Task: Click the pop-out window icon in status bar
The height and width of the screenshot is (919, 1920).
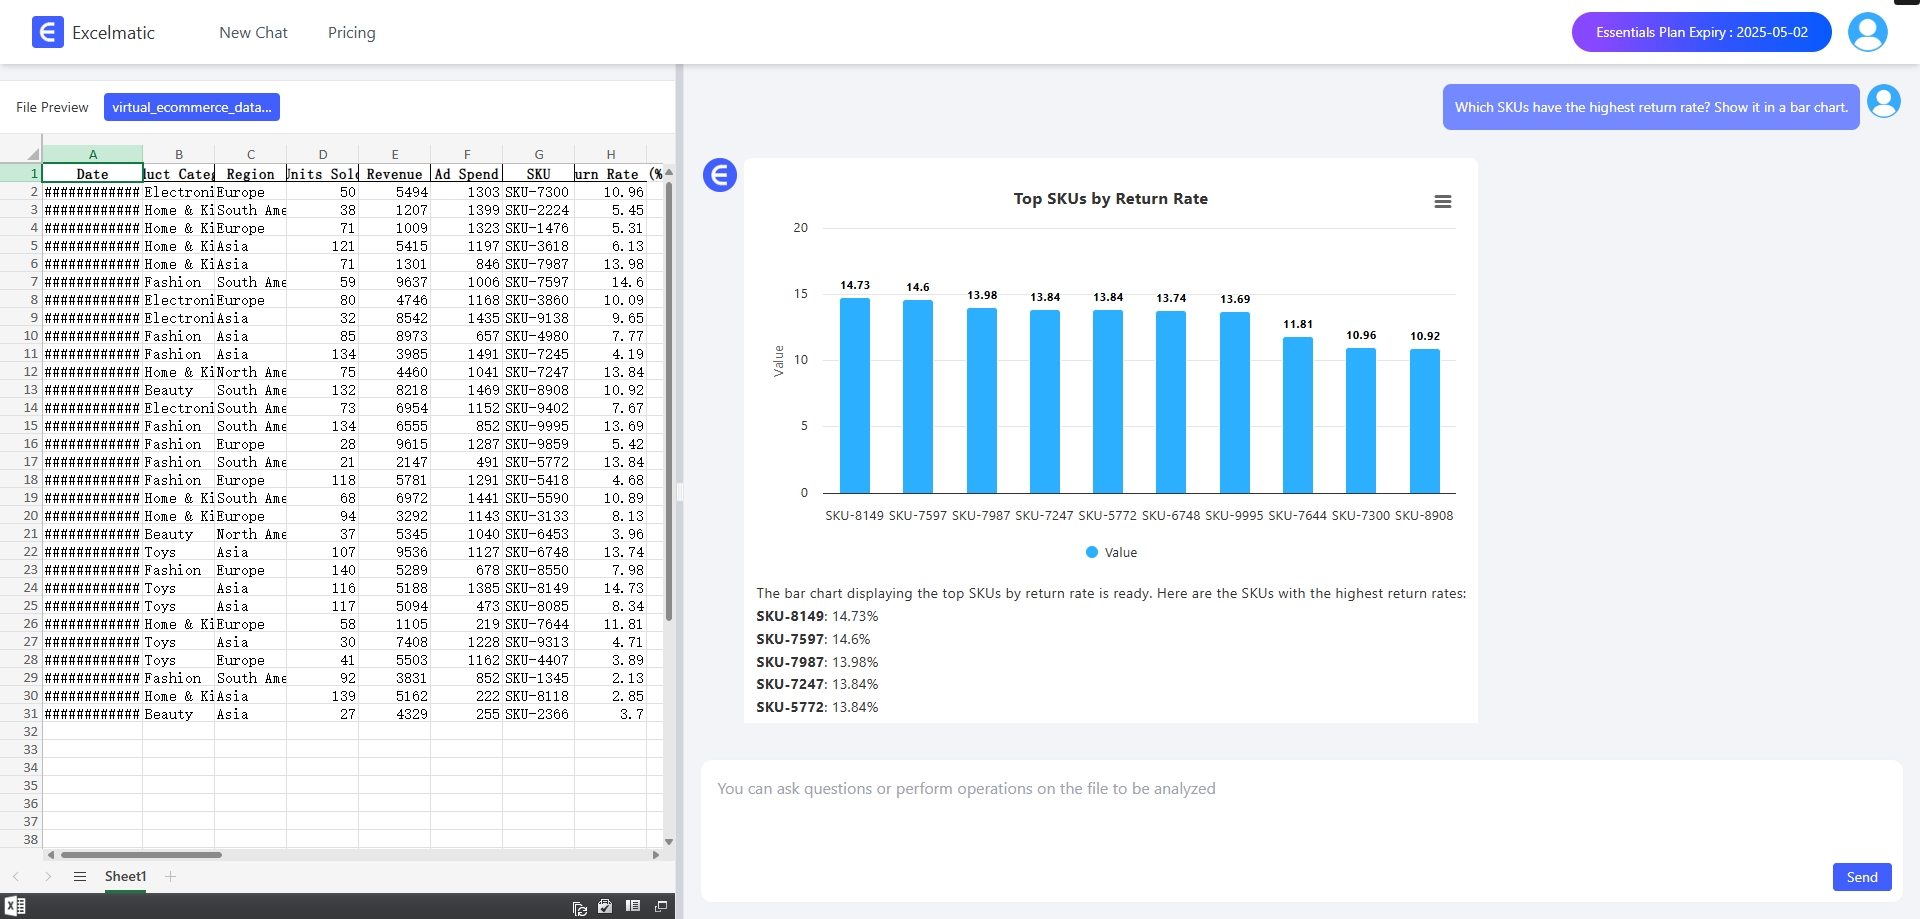Action: click(x=661, y=906)
